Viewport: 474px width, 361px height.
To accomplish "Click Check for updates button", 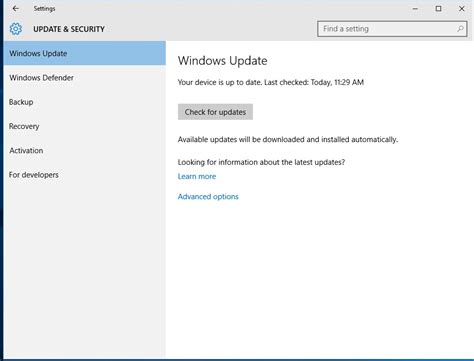I will click(215, 112).
